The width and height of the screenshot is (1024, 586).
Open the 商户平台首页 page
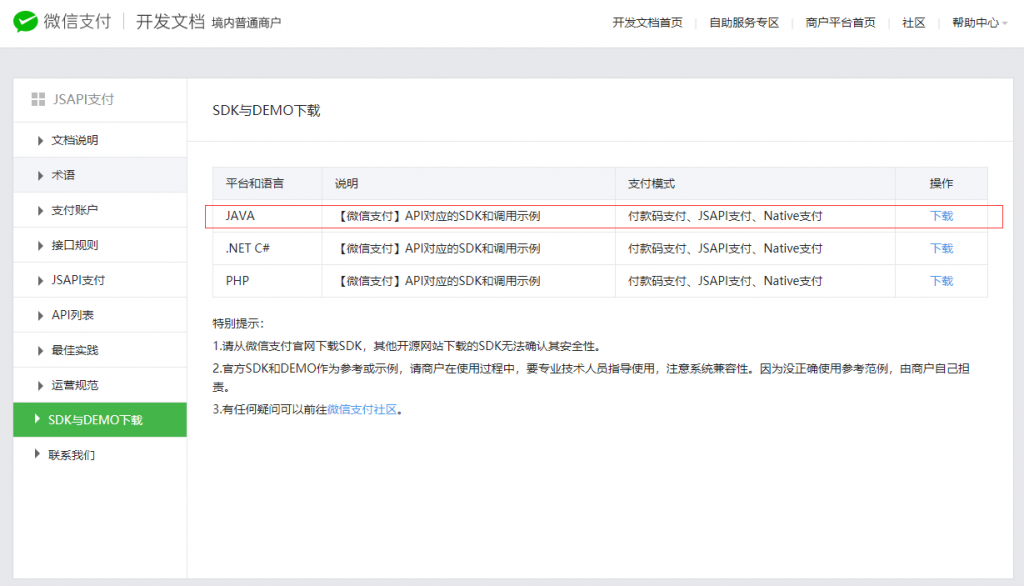coord(838,22)
